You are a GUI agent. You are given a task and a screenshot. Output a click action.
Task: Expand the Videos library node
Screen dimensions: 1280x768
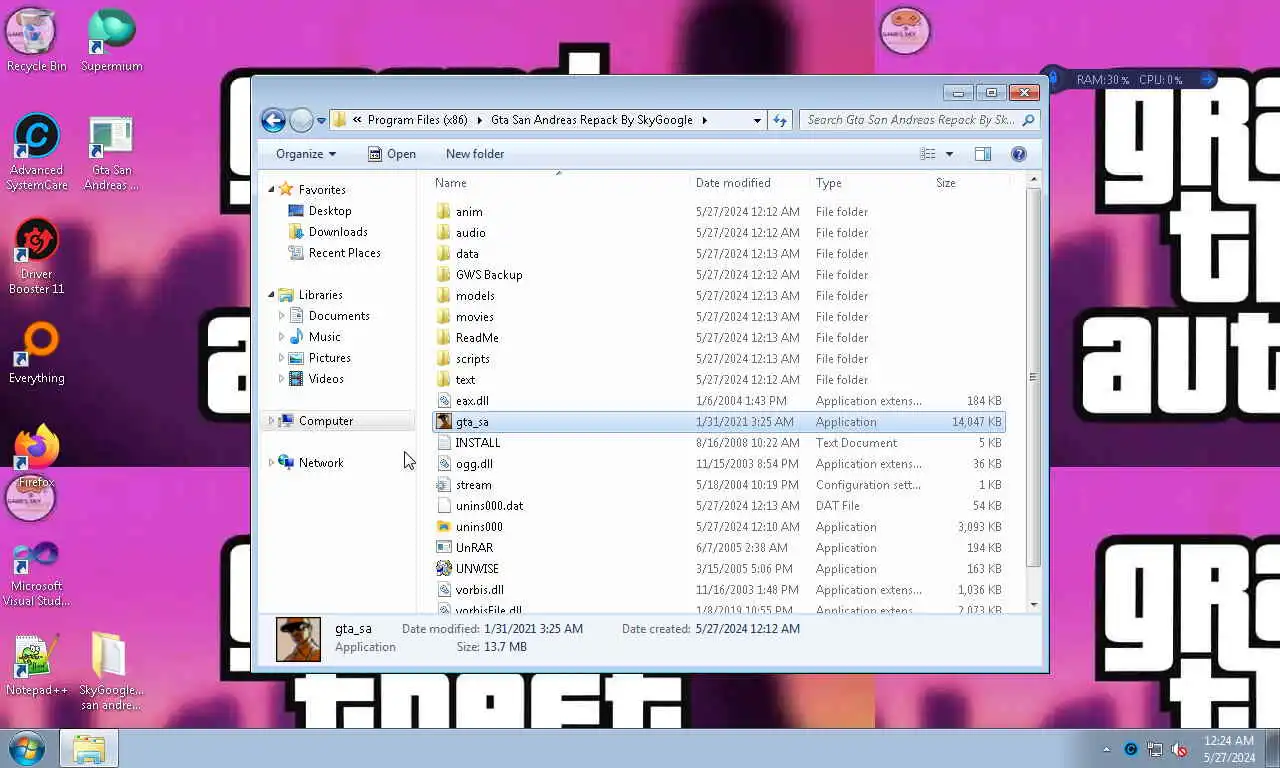[x=281, y=379]
